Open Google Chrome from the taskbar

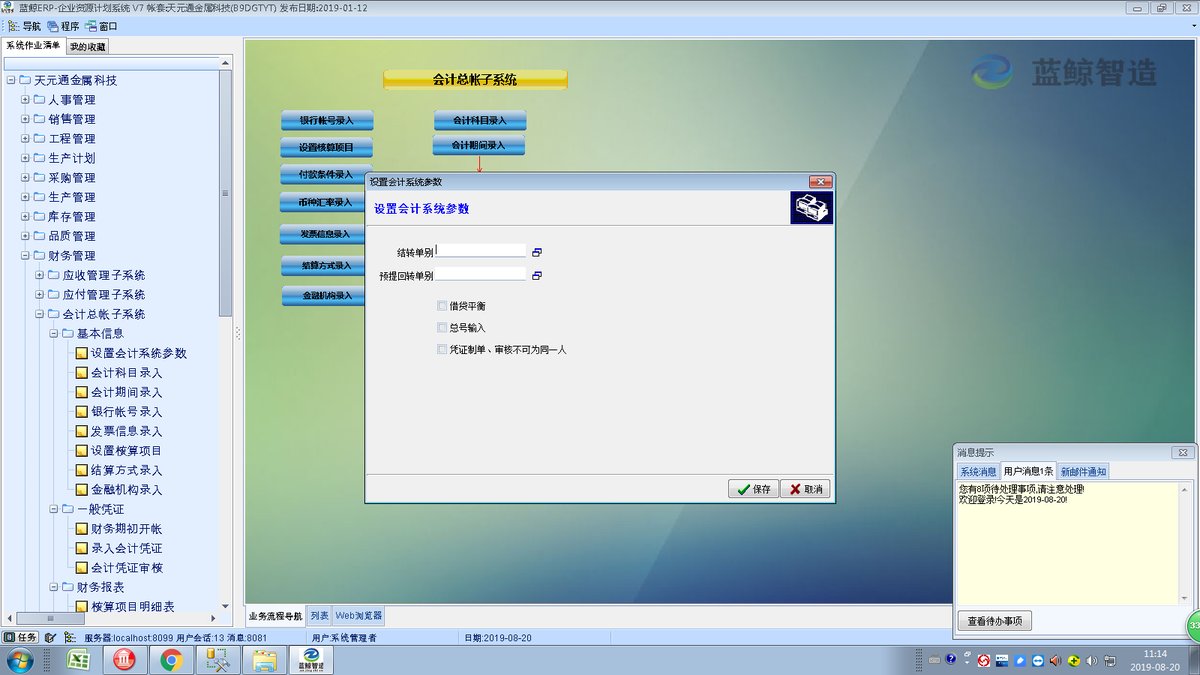pos(171,660)
